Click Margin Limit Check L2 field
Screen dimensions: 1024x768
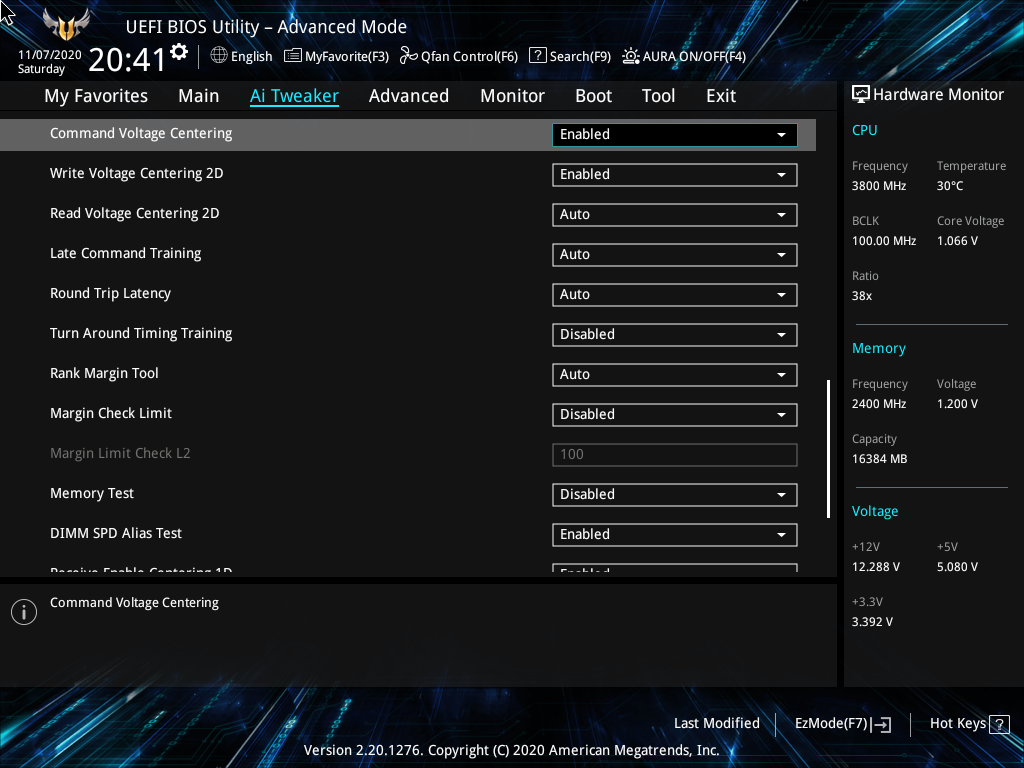pyautogui.click(x=675, y=455)
